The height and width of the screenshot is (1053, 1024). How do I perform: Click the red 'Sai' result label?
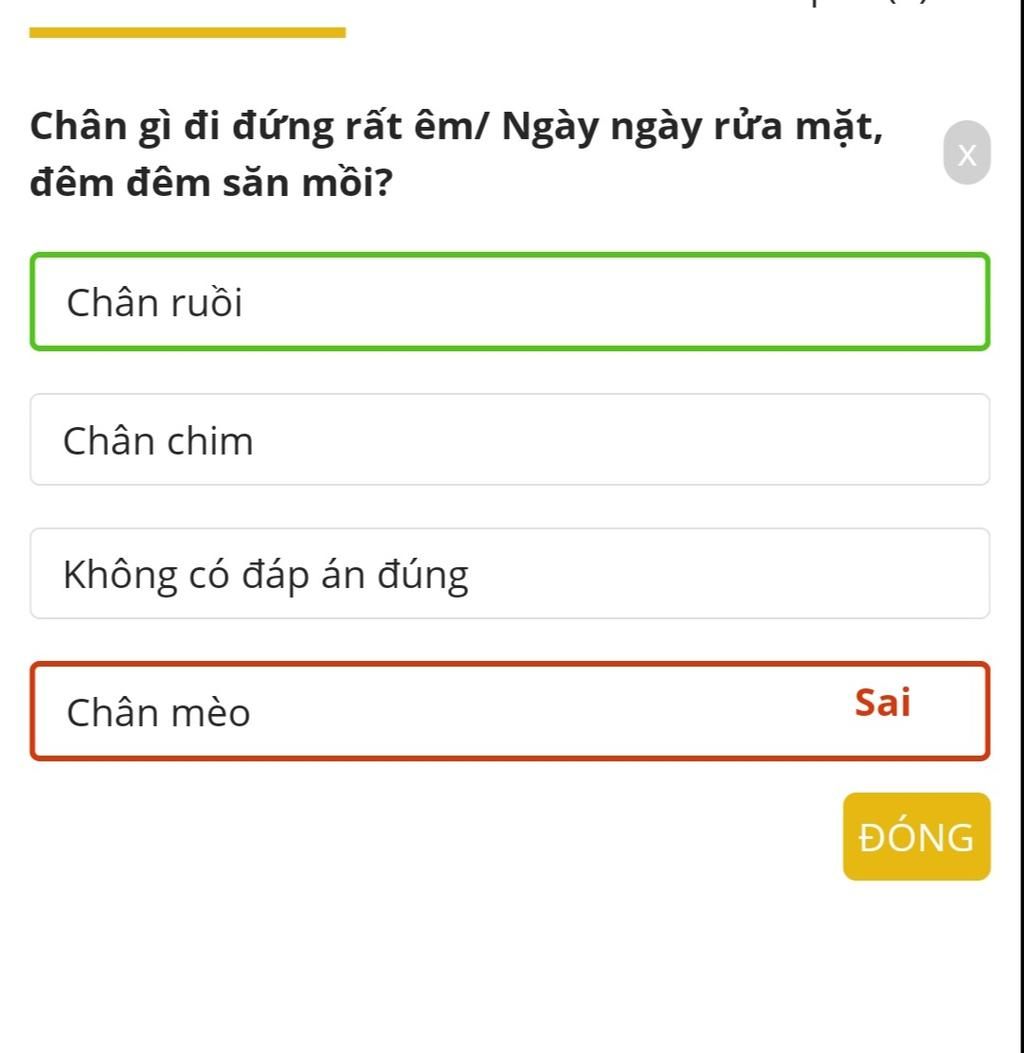(882, 703)
